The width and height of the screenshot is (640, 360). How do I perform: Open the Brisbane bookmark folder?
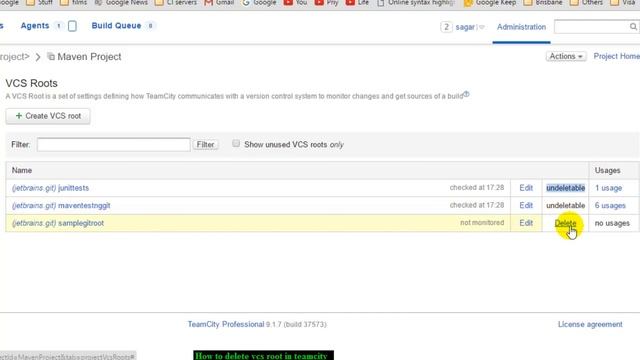click(x=543, y=2)
